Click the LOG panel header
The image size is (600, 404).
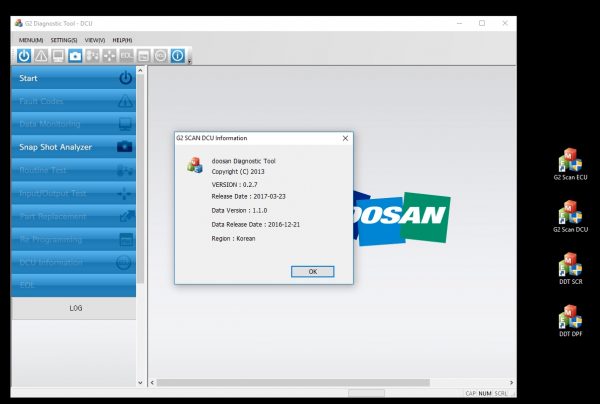coord(74,308)
